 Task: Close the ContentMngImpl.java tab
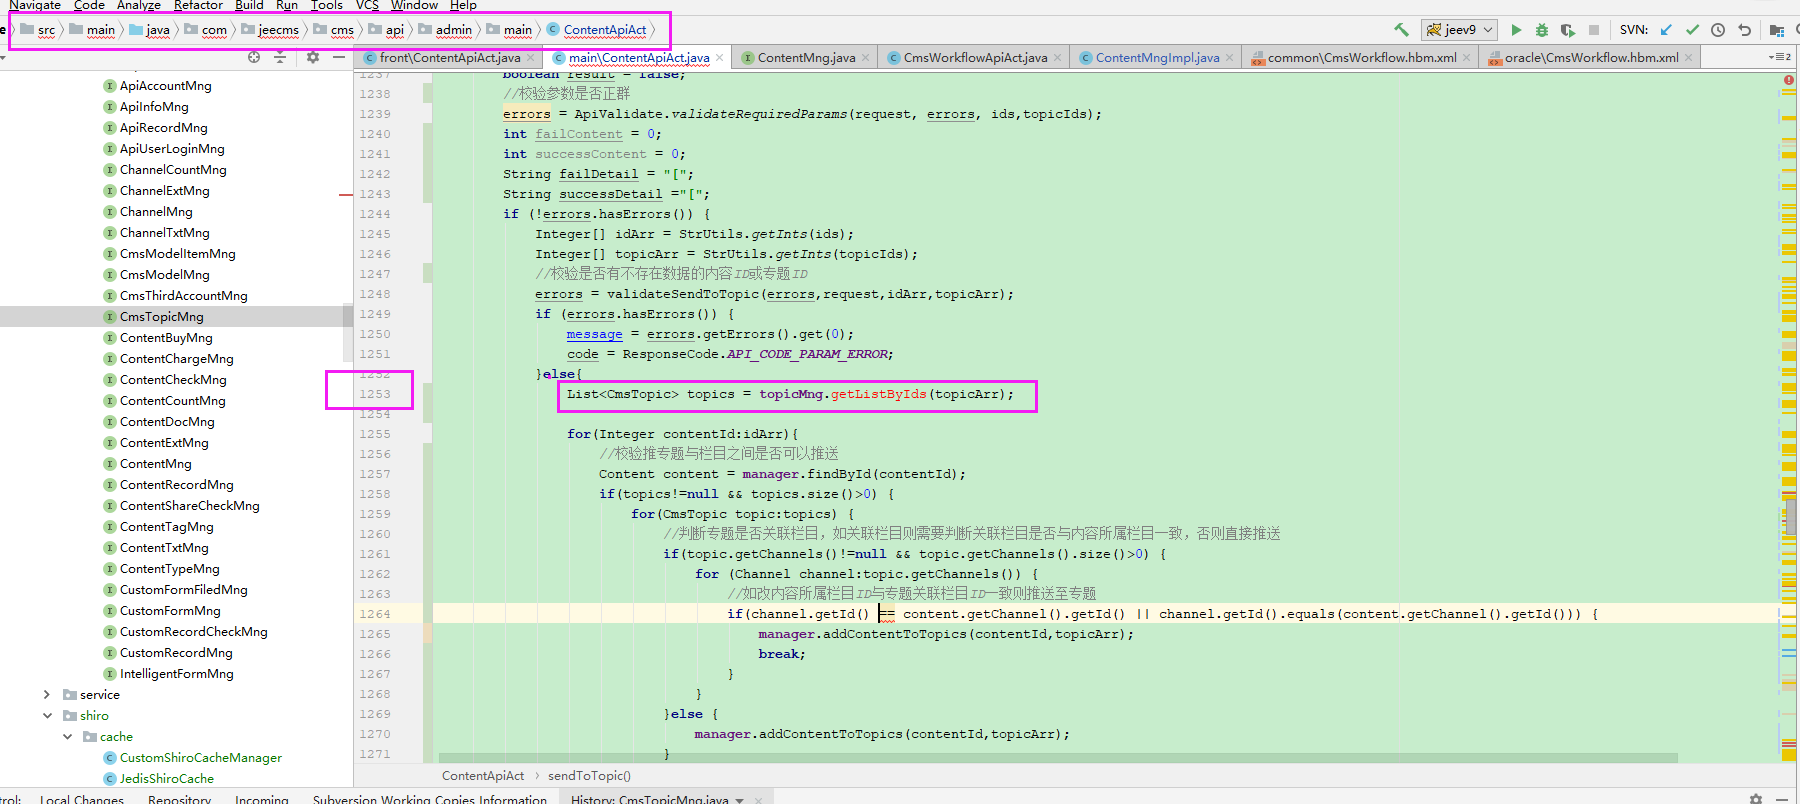coord(1230,58)
